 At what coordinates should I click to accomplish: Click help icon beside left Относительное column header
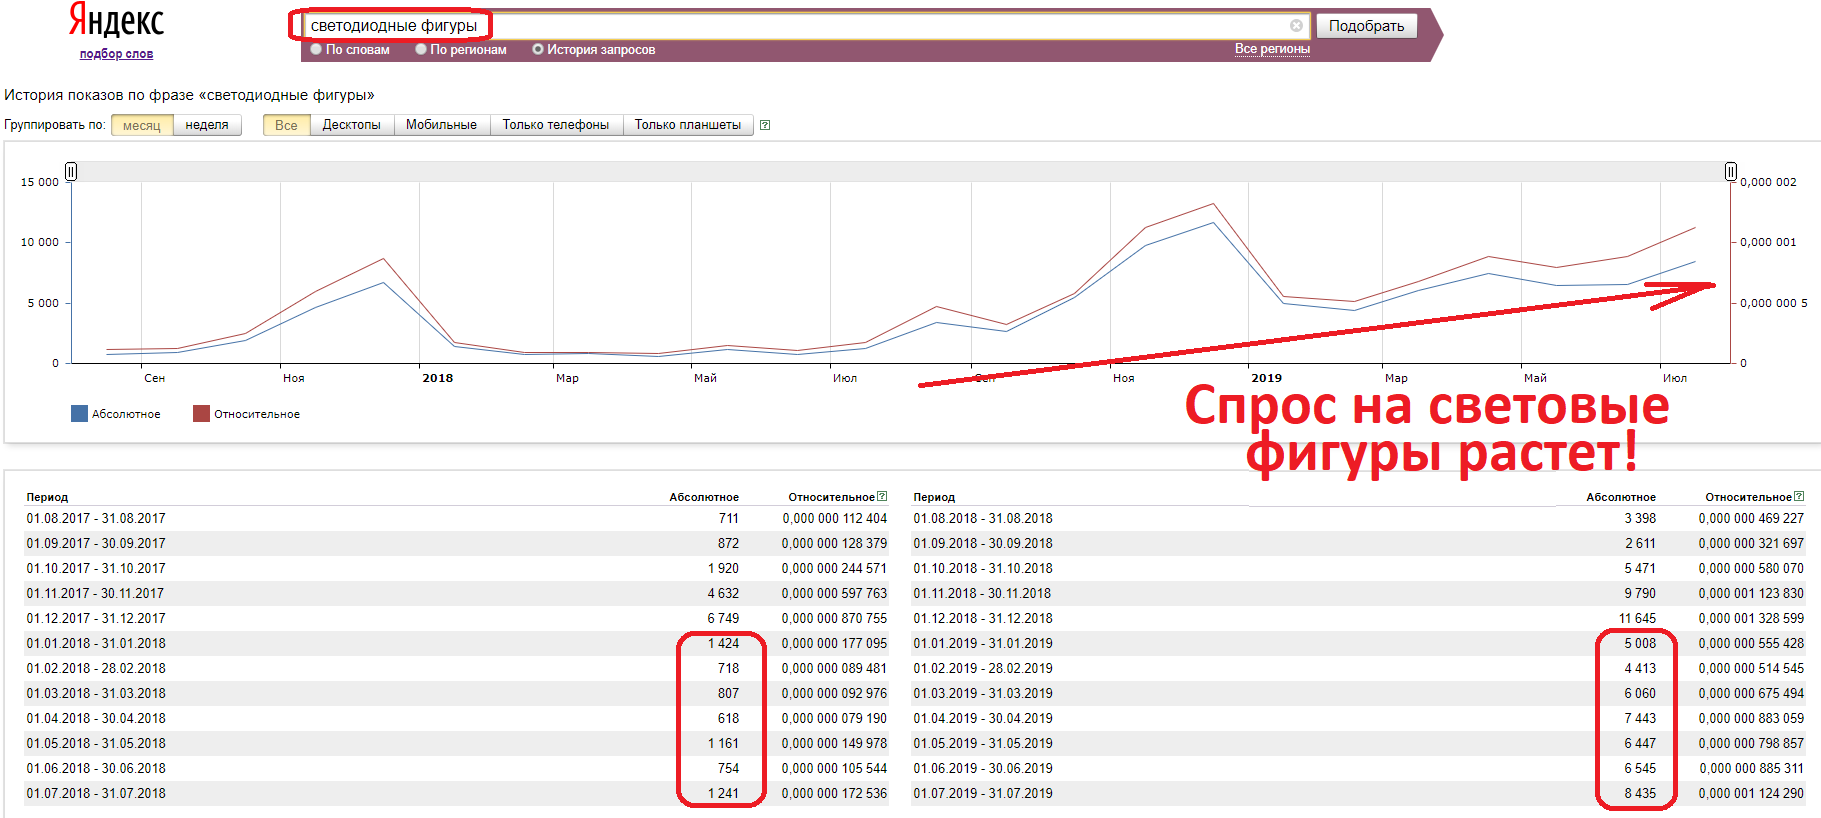(x=882, y=496)
